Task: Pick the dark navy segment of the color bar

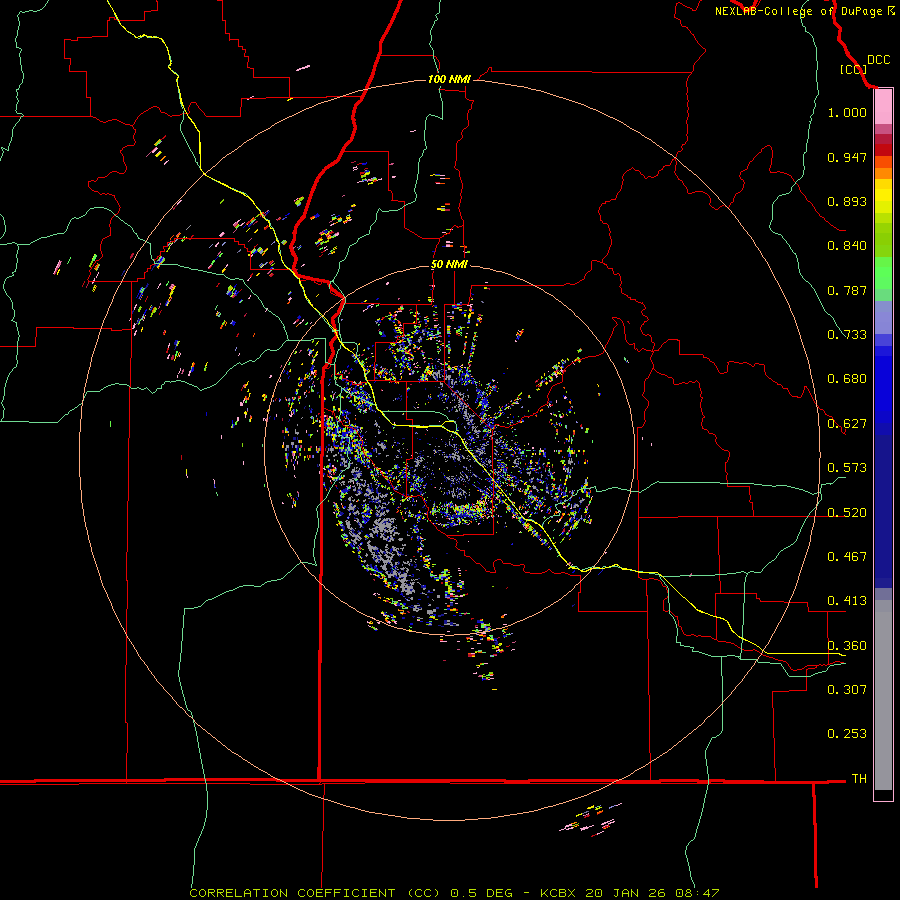Action: [883, 511]
